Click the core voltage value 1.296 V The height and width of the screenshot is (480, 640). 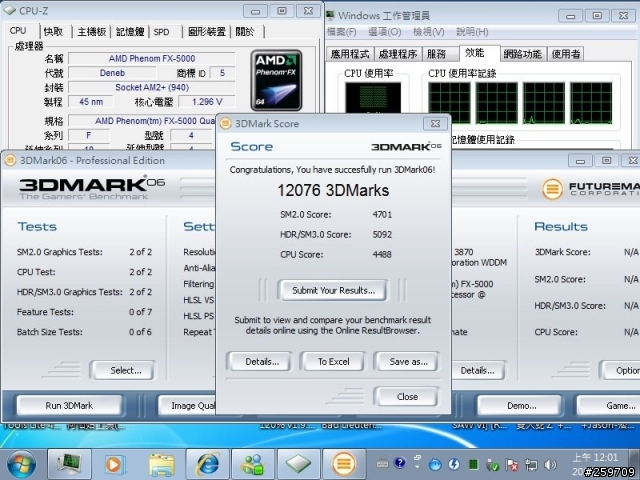(x=207, y=102)
